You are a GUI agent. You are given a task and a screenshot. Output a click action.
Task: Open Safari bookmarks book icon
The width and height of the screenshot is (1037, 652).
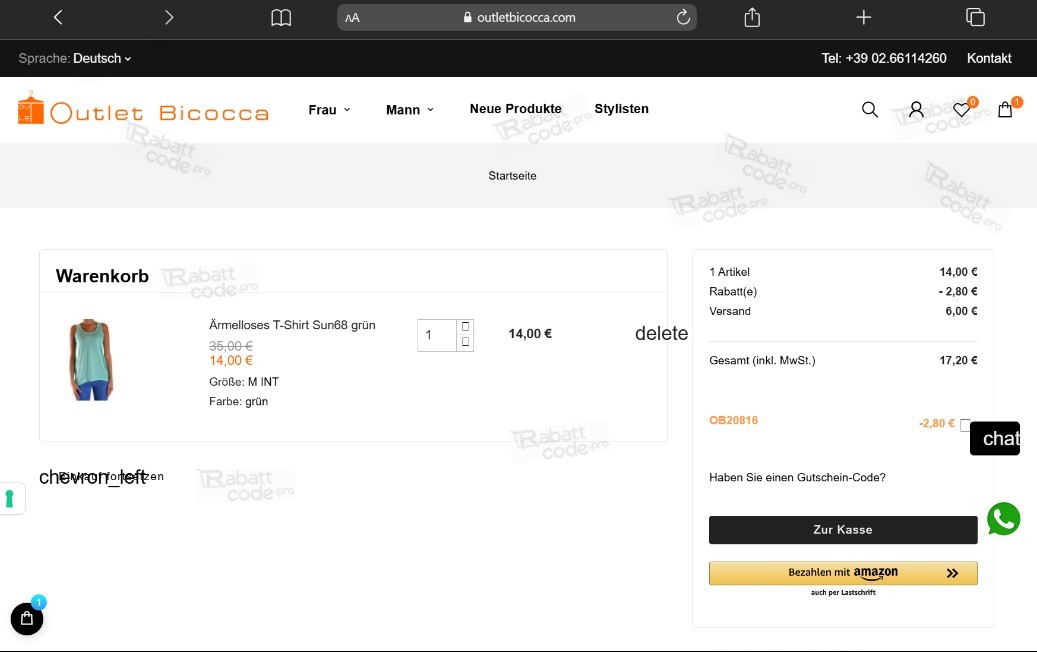(x=281, y=18)
